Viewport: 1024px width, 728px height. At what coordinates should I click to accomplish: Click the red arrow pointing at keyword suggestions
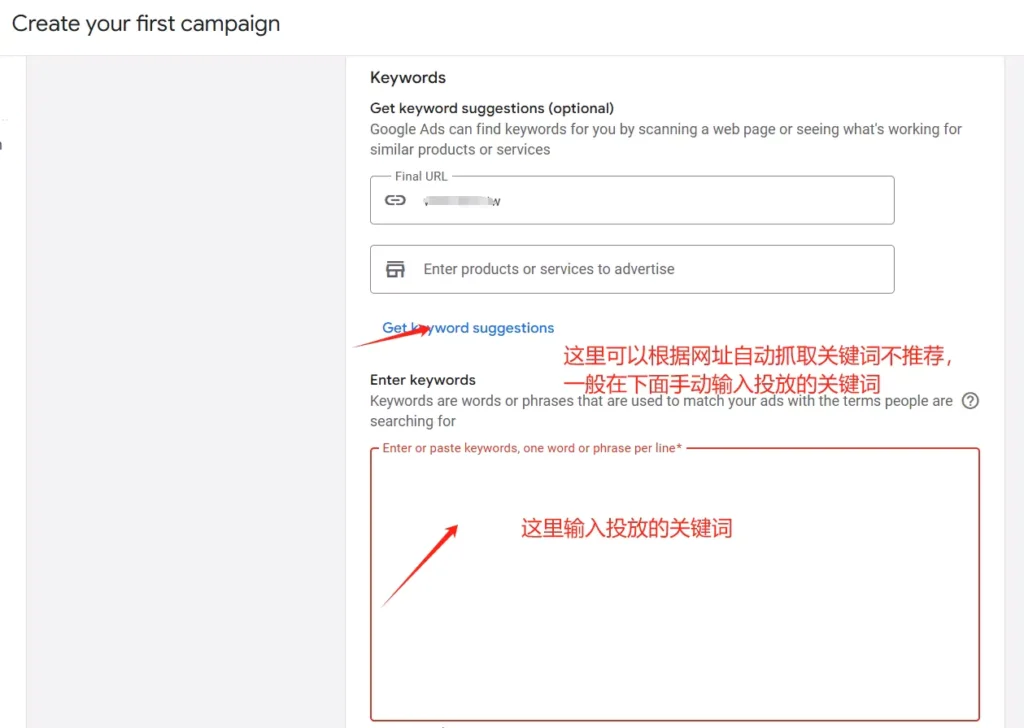[393, 335]
